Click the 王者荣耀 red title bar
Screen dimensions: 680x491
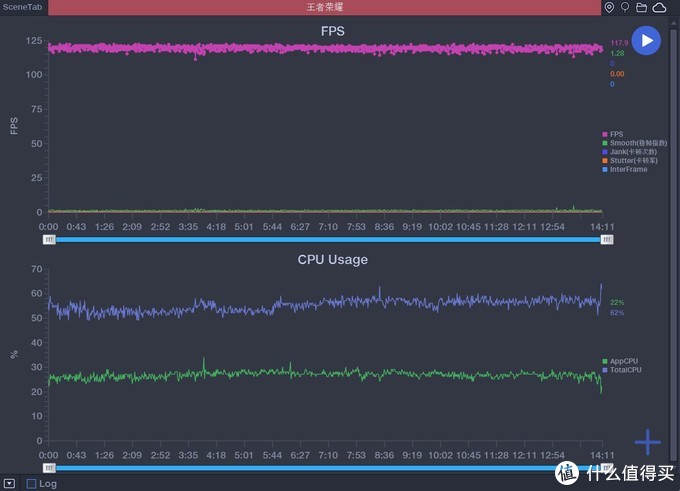(324, 7)
